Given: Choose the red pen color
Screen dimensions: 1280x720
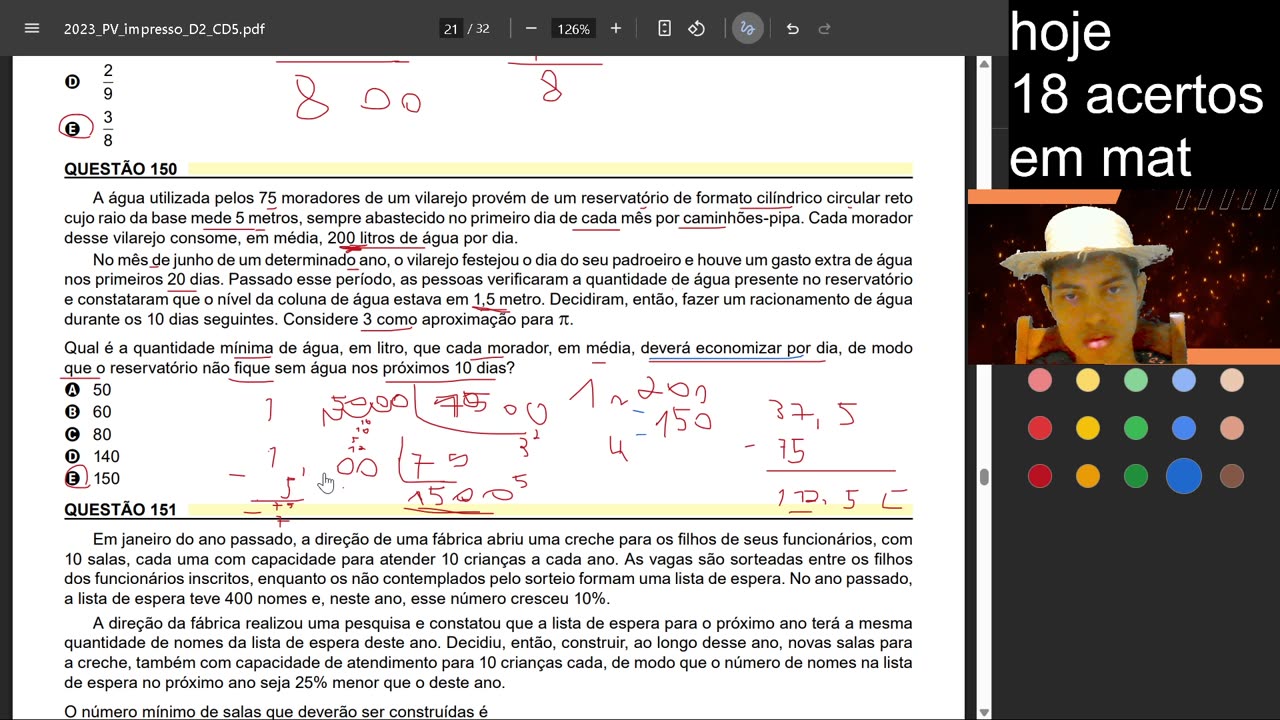Looking at the screenshot, I should tap(1040, 428).
